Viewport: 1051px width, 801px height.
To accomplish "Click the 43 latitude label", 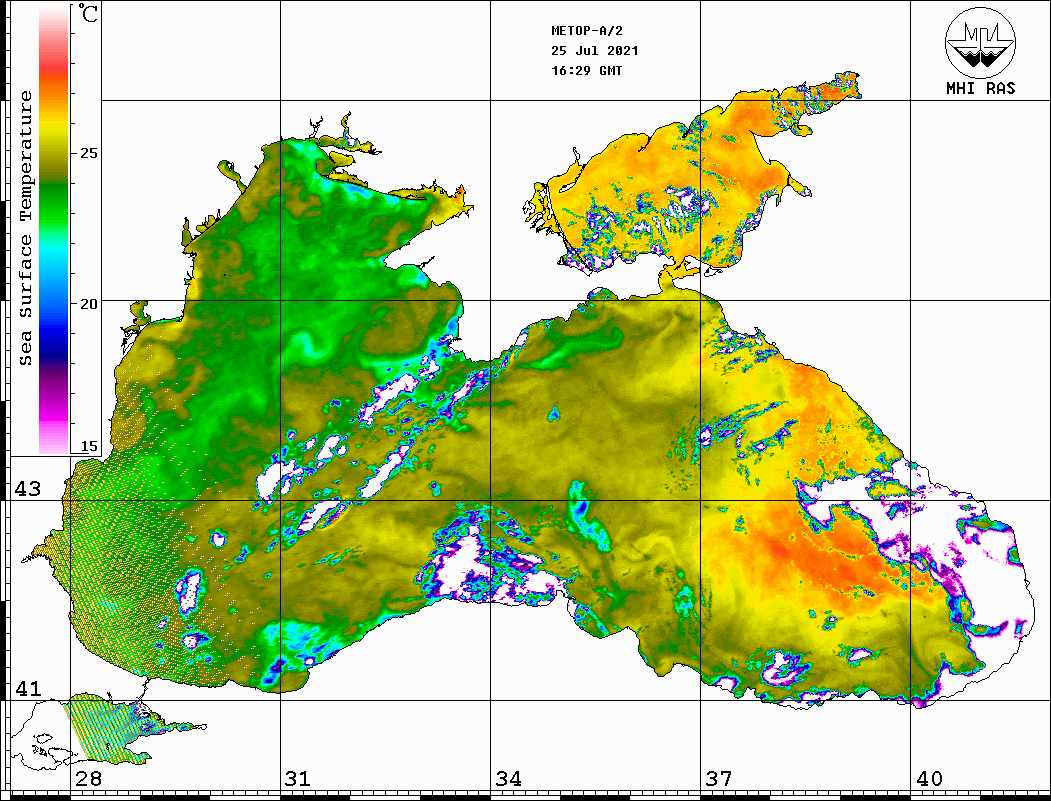I will [26, 489].
